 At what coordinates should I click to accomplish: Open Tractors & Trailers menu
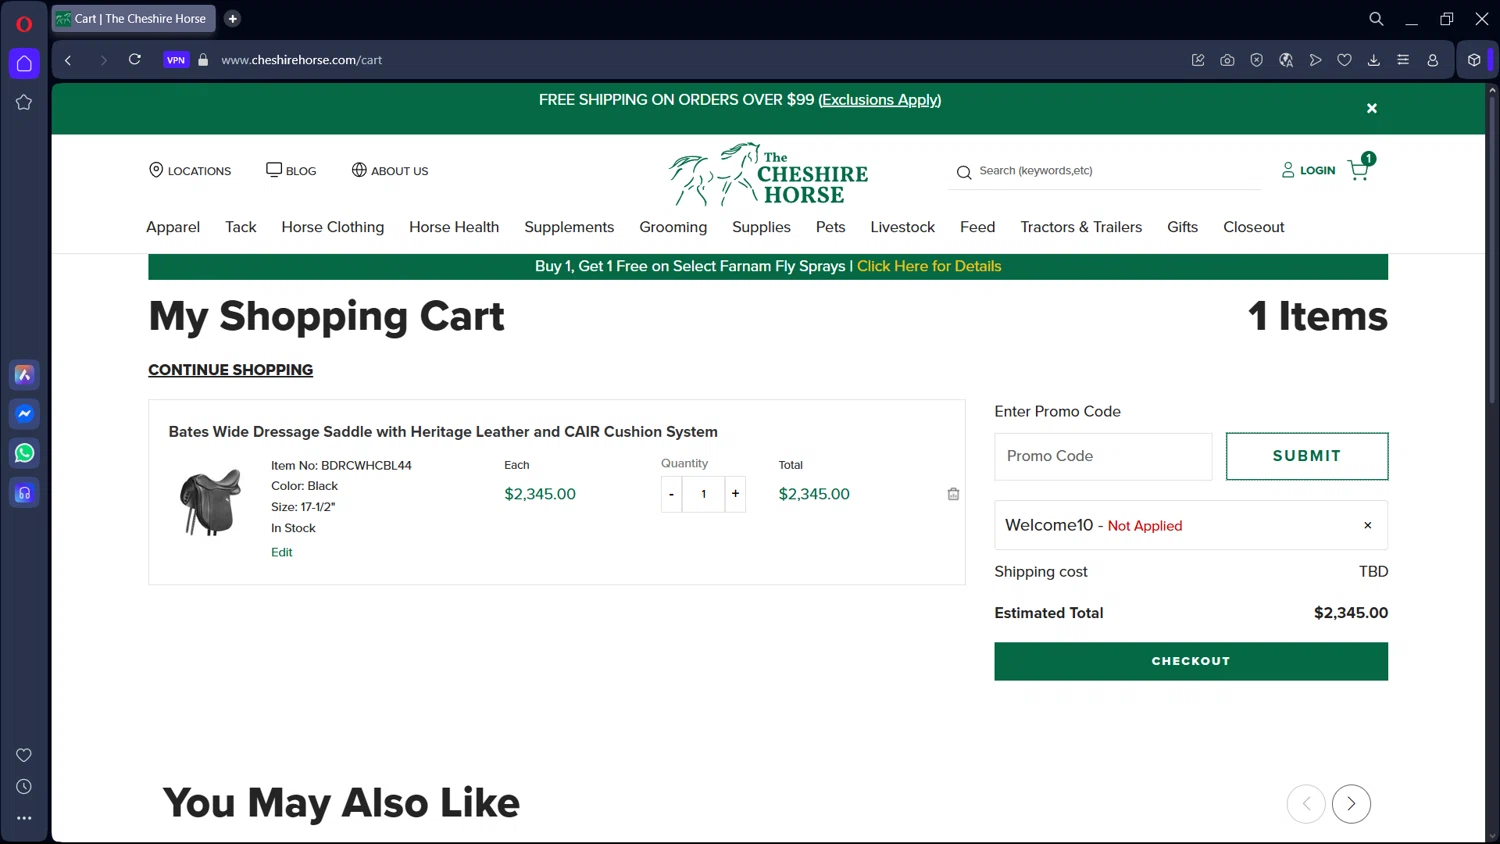(x=1081, y=227)
